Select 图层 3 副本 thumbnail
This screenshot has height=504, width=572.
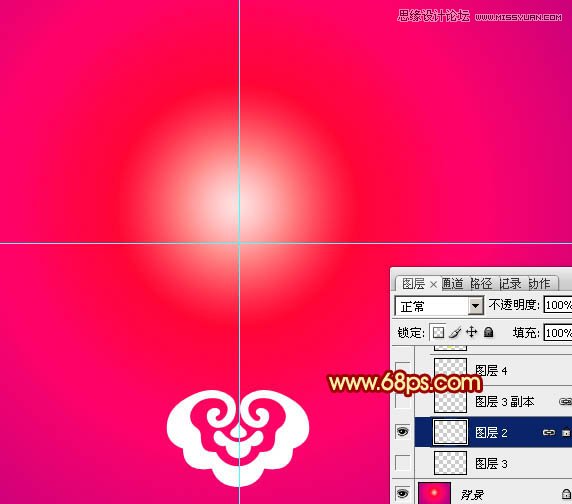pyautogui.click(x=450, y=401)
